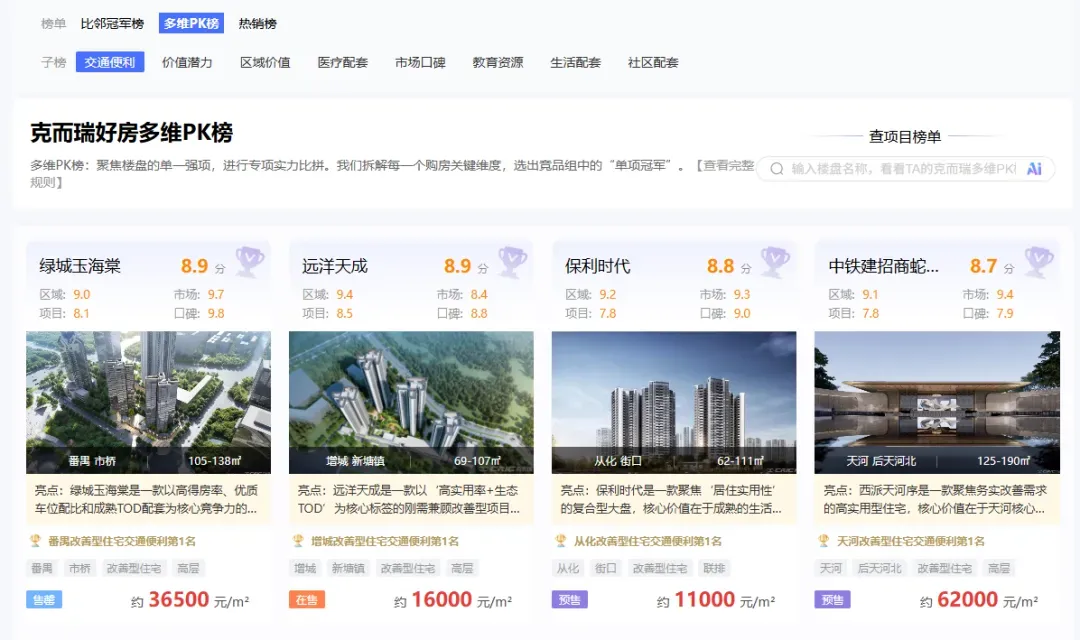Click award cup icon beside 增城改善型住宅交通便利第1名
This screenshot has width=1080, height=640.
coord(298,541)
